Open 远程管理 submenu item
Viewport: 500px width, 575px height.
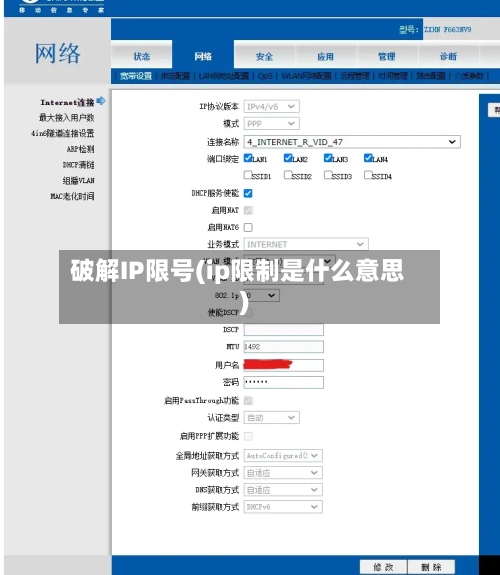coord(354,76)
